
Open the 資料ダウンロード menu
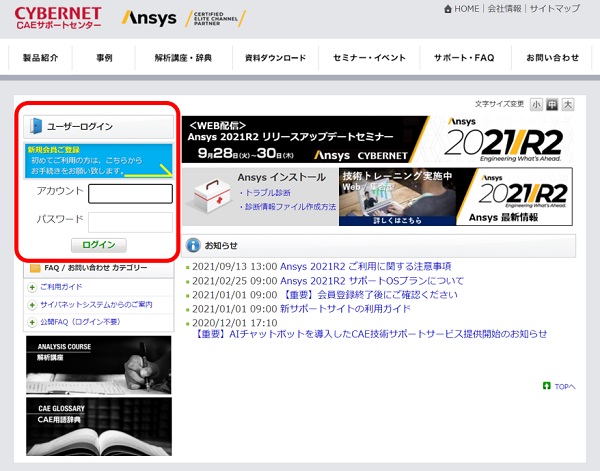coord(275,58)
